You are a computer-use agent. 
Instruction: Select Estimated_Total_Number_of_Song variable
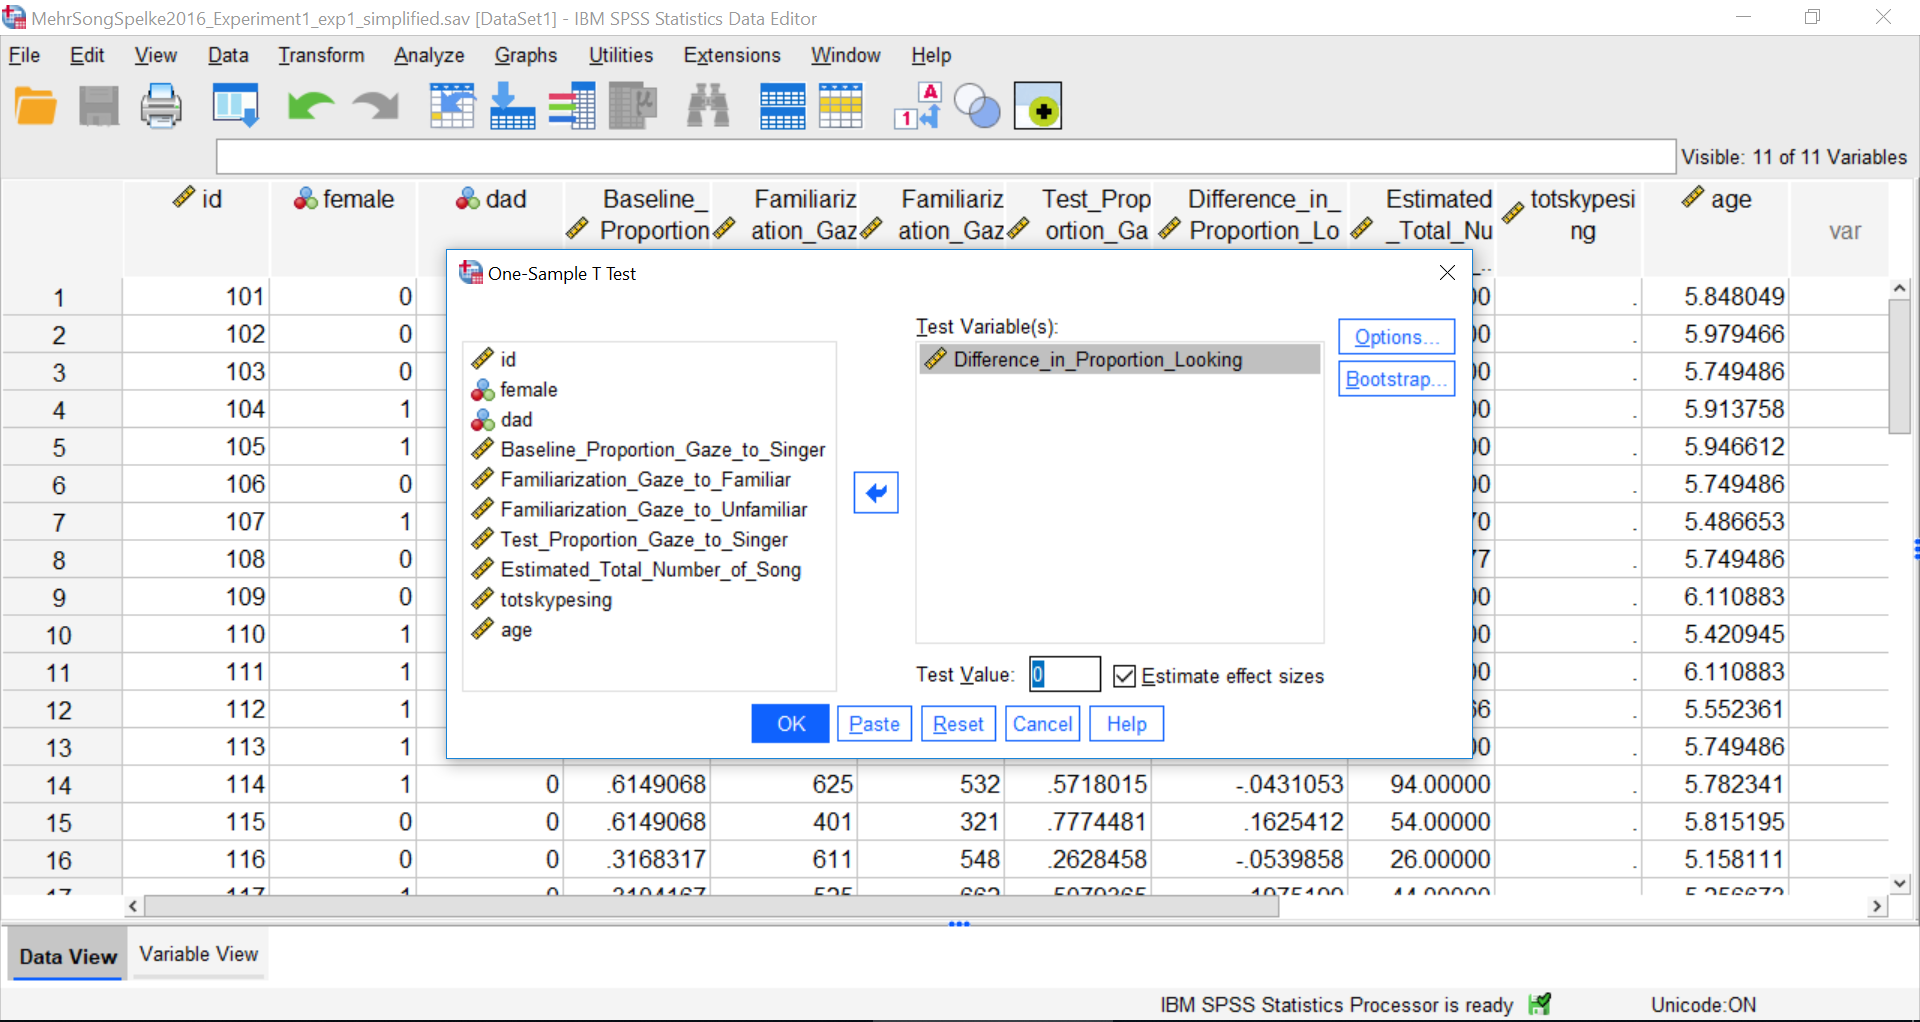point(649,569)
